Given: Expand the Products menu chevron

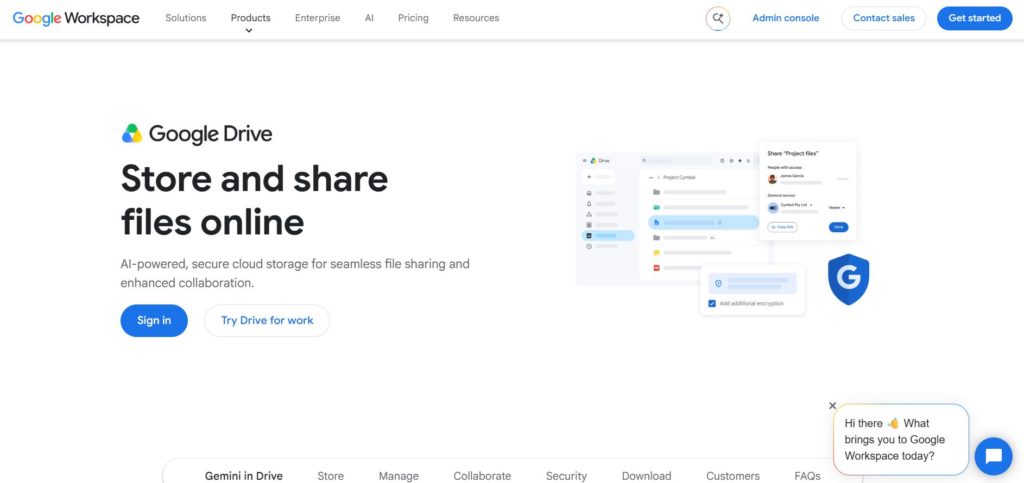Looking at the screenshot, I should (x=249, y=31).
